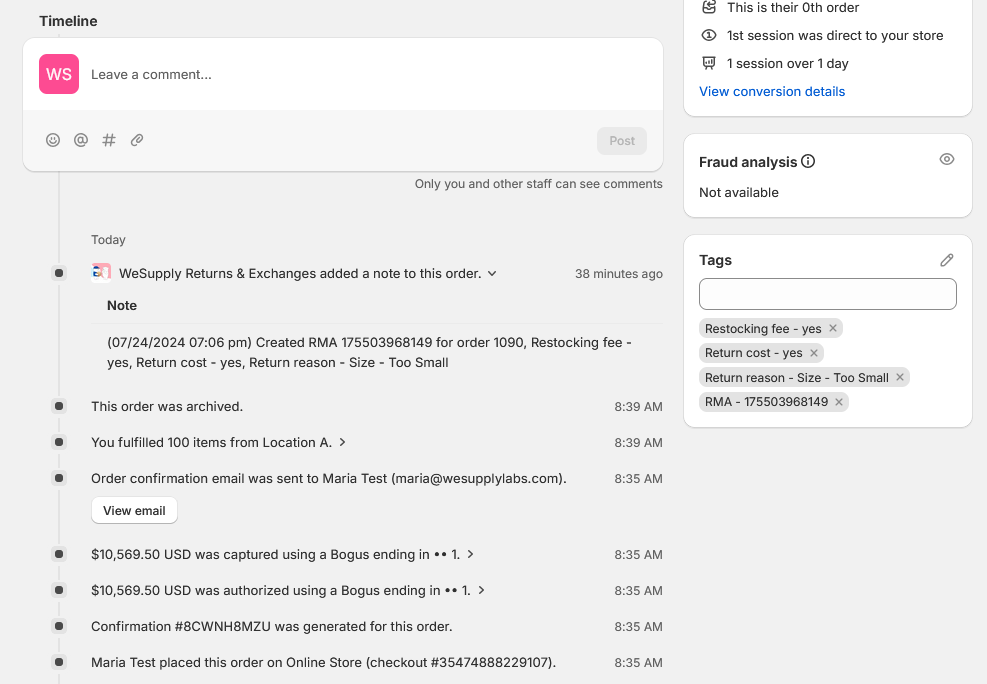Image resolution: width=987 pixels, height=684 pixels.
Task: Remove the 'Return cost - yes' tag
Action: (x=814, y=353)
